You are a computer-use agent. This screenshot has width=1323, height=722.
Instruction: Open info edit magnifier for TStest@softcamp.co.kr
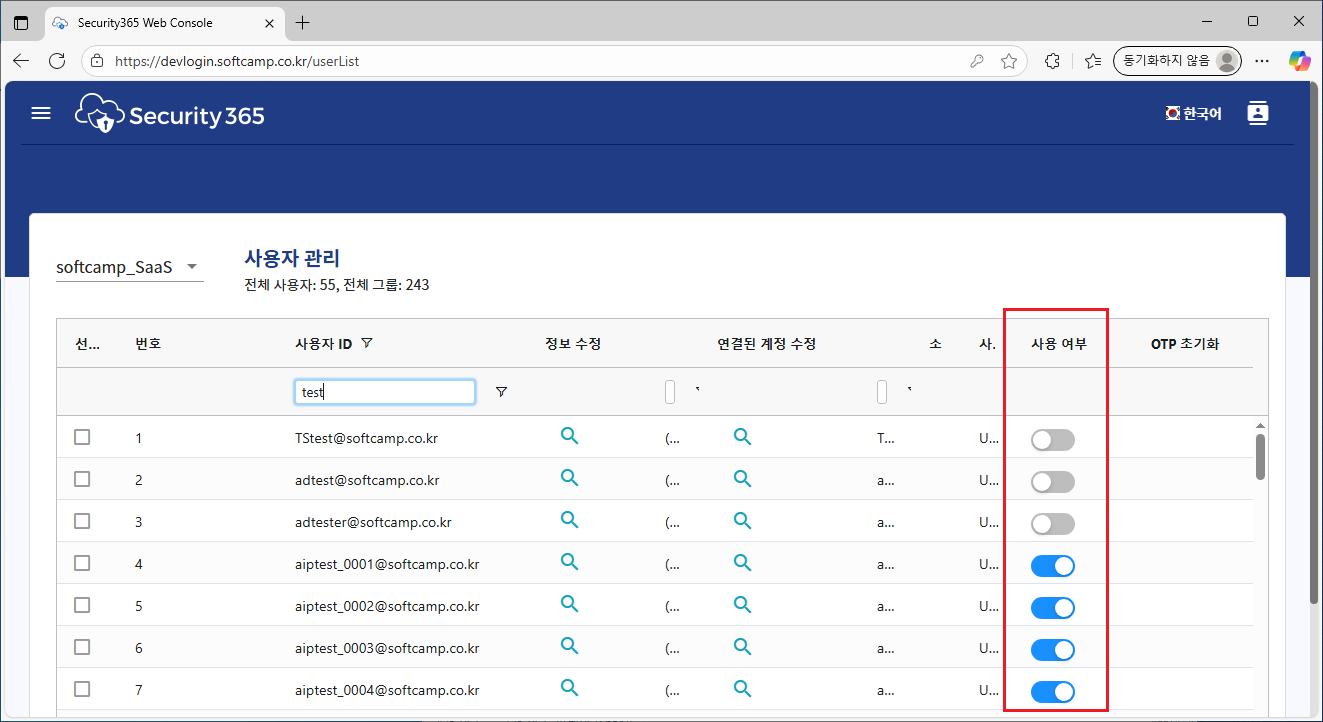(569, 436)
